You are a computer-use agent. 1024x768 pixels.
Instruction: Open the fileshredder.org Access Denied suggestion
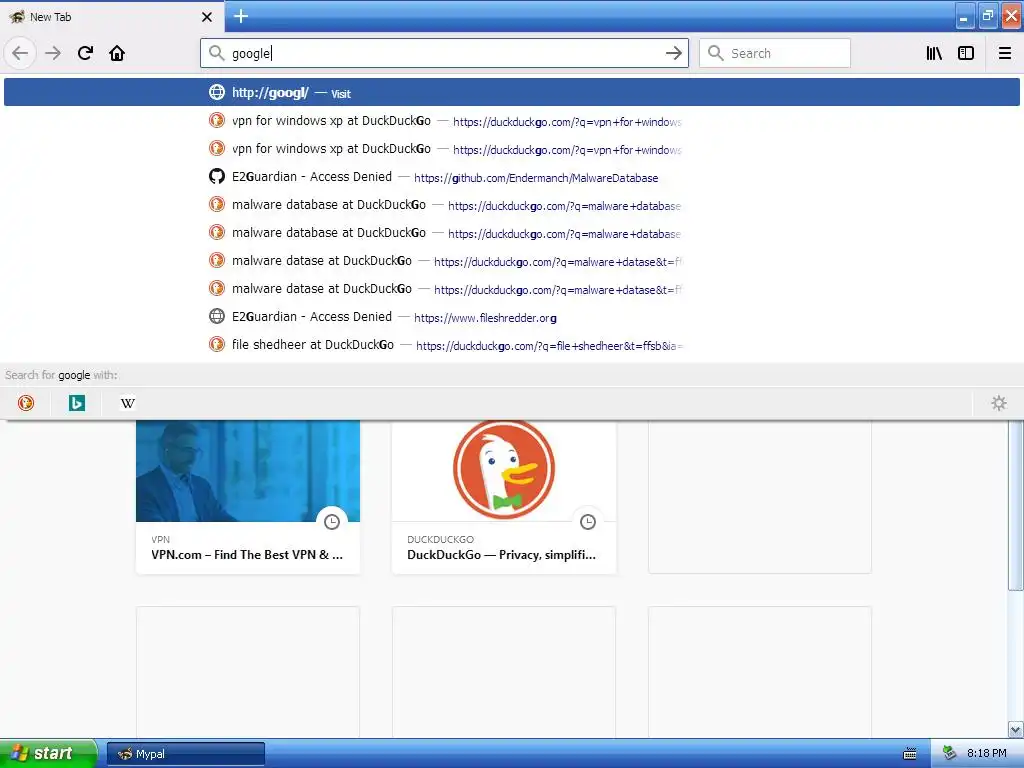511,317
